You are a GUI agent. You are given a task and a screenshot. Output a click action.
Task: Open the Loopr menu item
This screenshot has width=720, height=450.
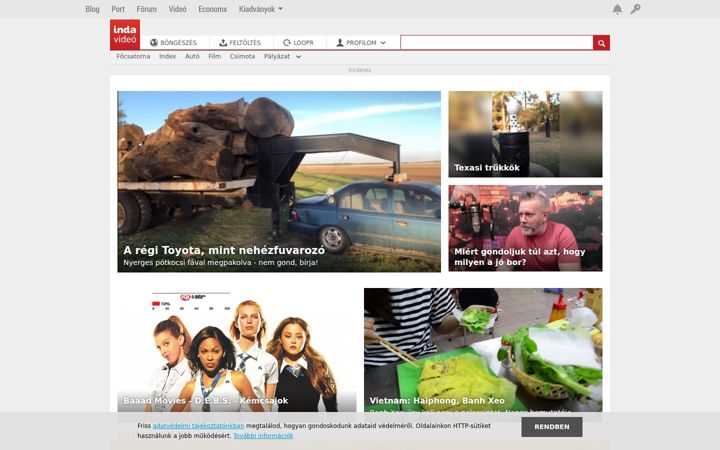click(298, 43)
